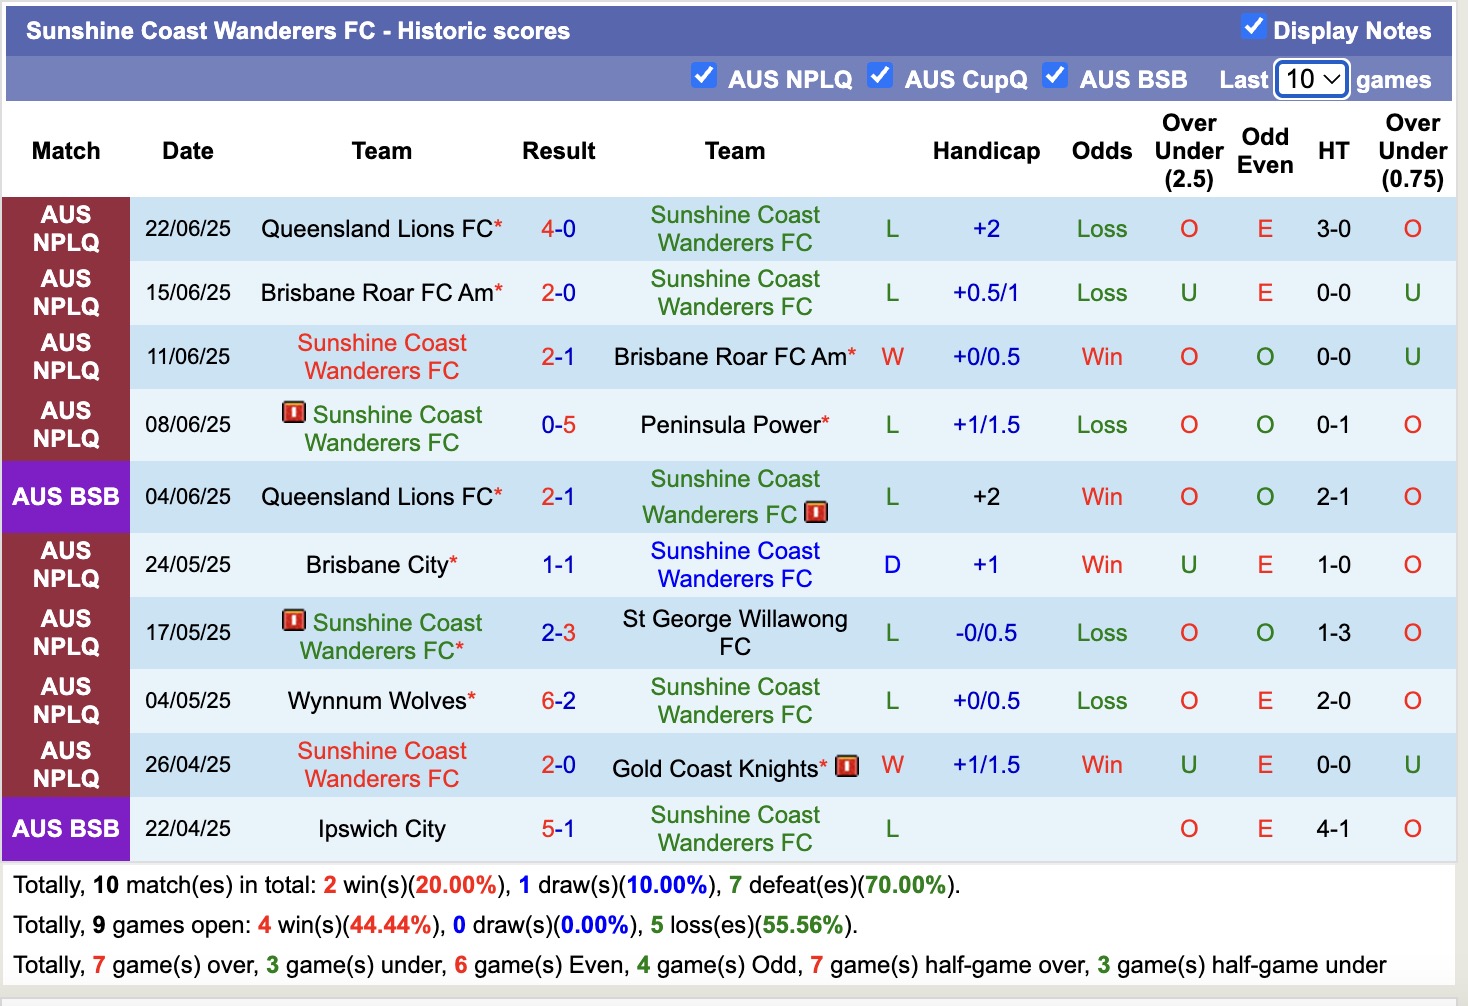
Task: Click card icon next to Gold Coast Knights
Action: (x=847, y=765)
